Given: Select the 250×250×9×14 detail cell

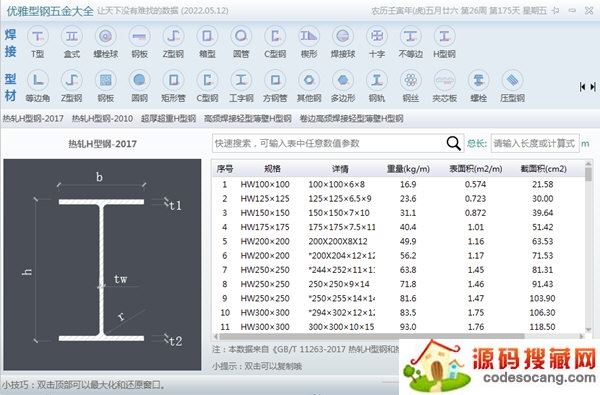Looking at the screenshot, I should point(339,284).
